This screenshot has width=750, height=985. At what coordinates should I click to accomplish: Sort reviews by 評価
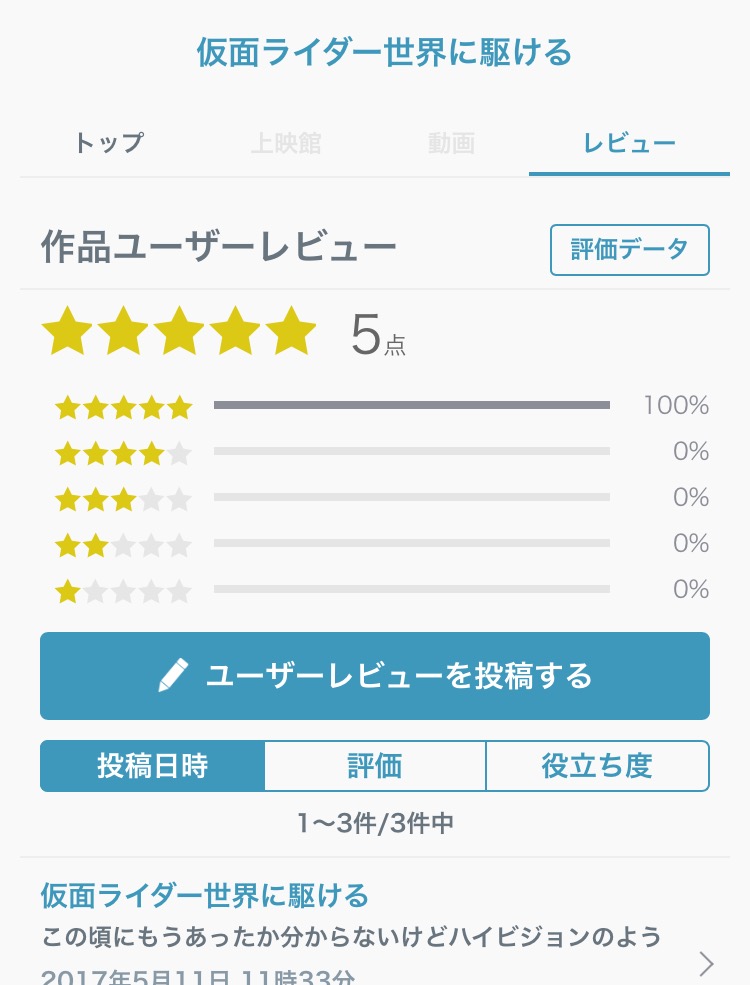(x=375, y=767)
